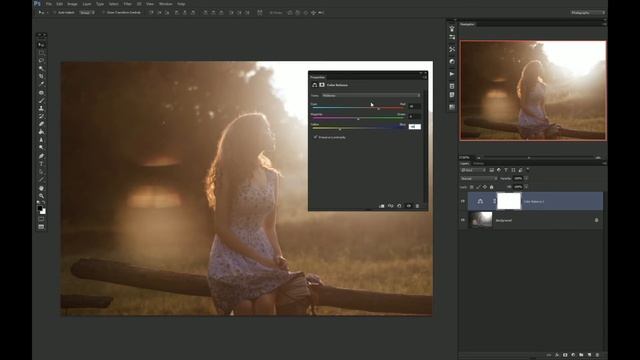Adjust the Magenta-Green slider handle
Viewport: 640px width, 360px height.
[x=358, y=119]
